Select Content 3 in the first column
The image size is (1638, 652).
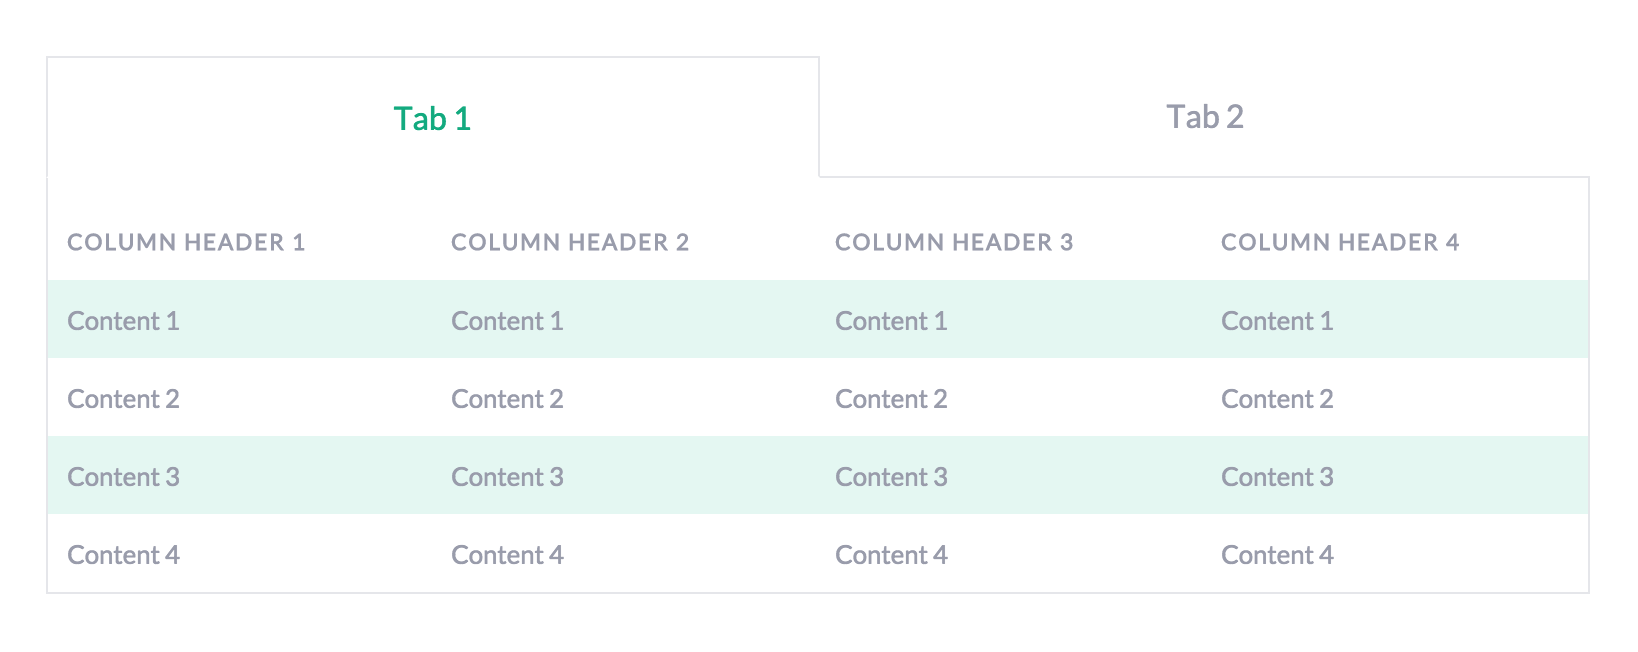(123, 476)
